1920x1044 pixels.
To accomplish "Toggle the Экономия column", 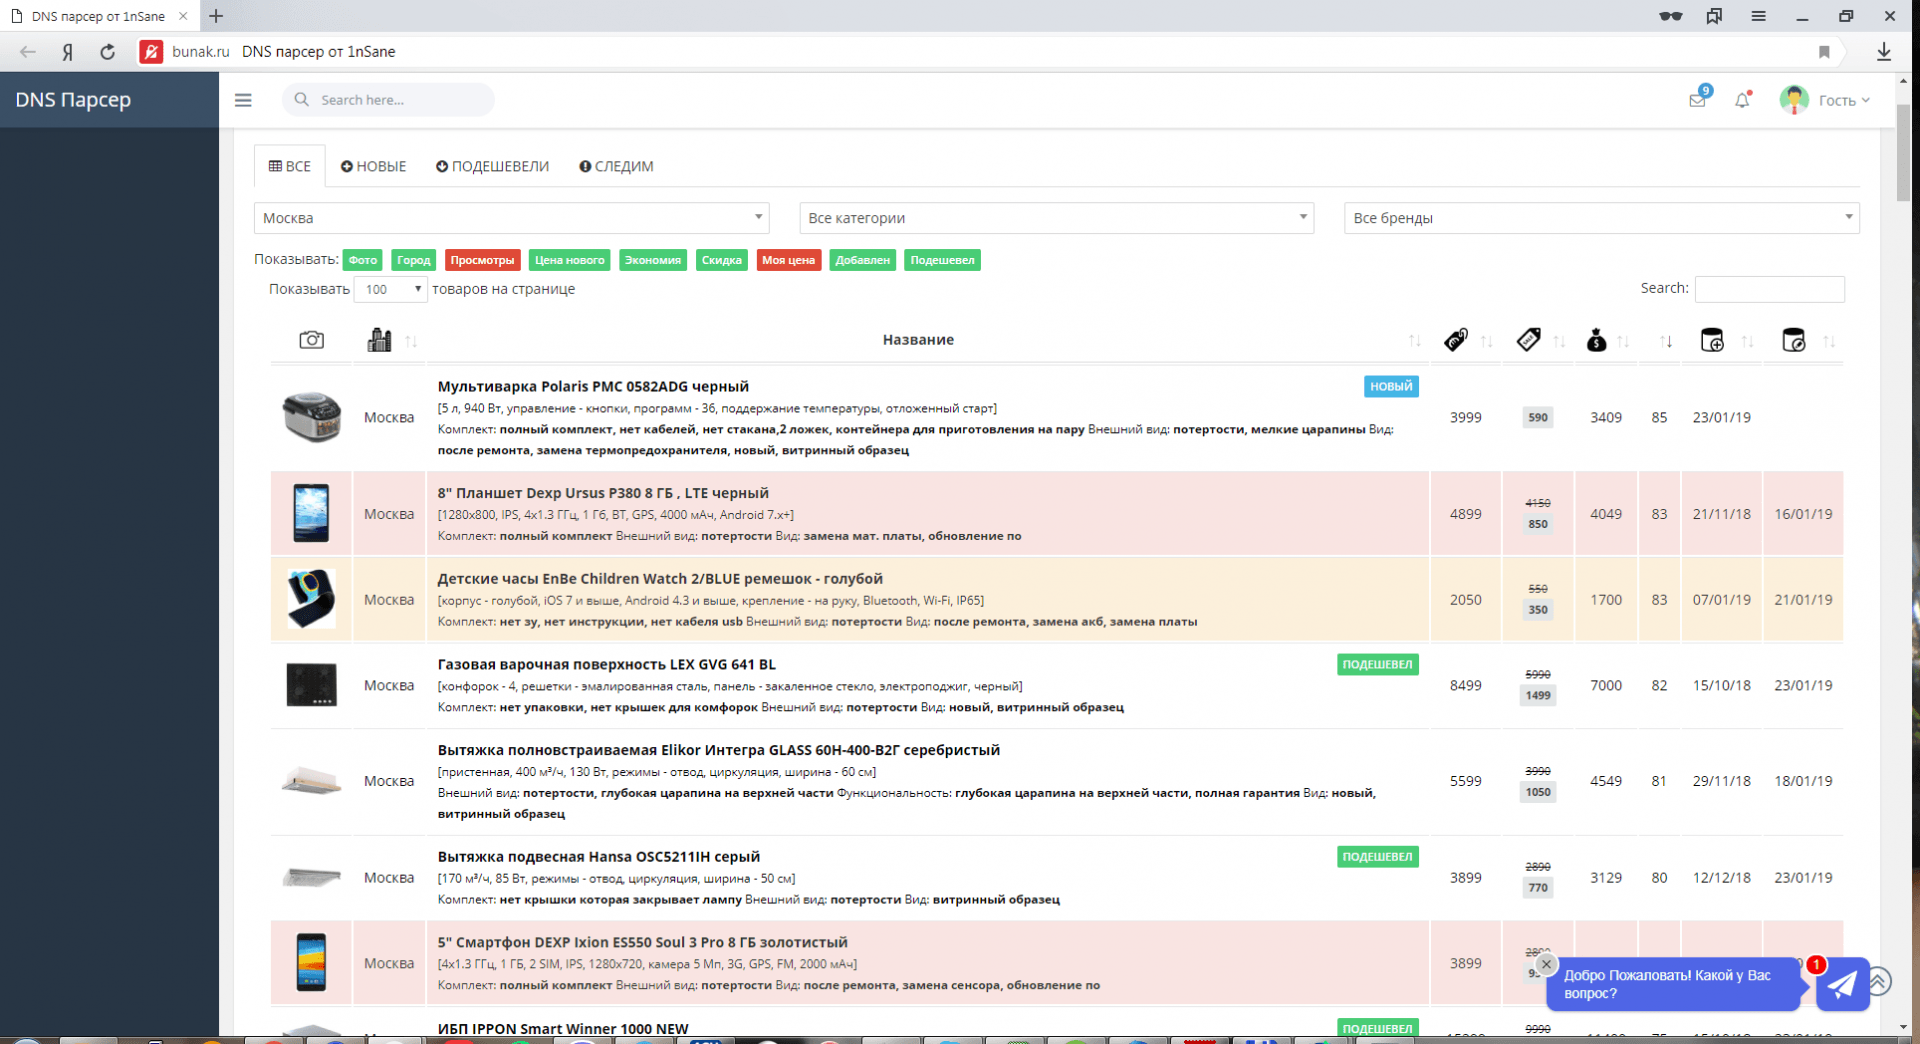I will (x=653, y=260).
